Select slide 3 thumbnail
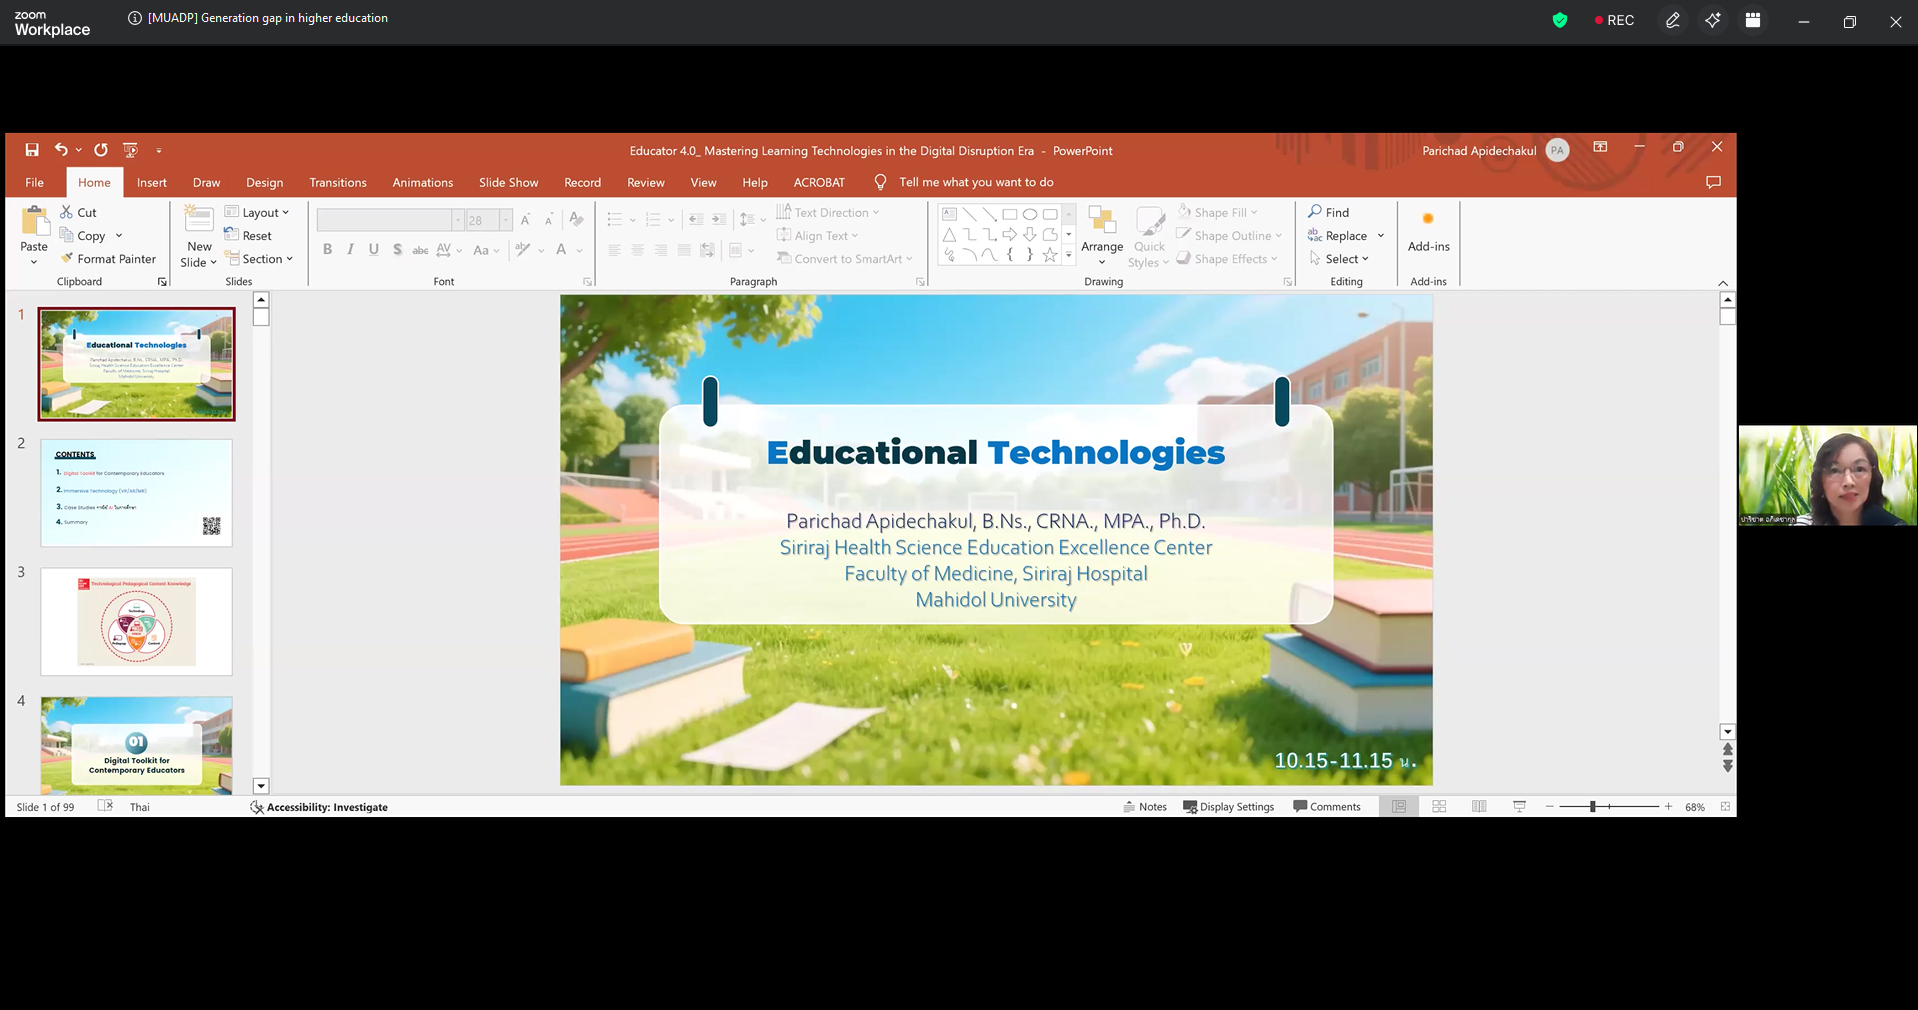Screen dimensions: 1918x1010 click(x=136, y=622)
